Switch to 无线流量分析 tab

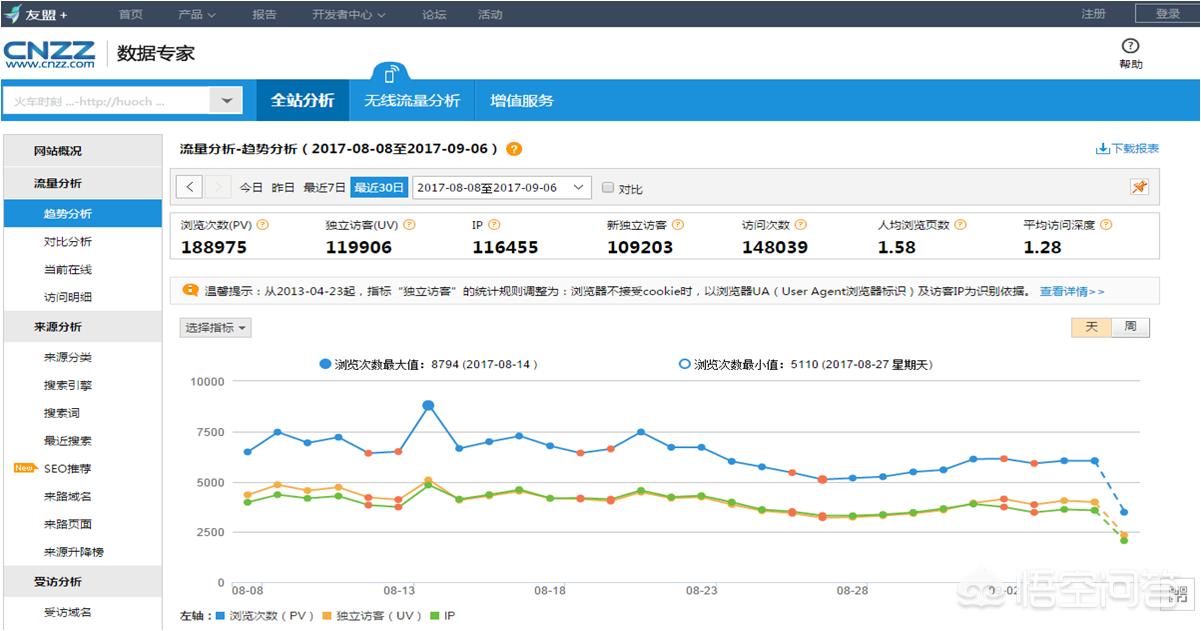[x=412, y=100]
